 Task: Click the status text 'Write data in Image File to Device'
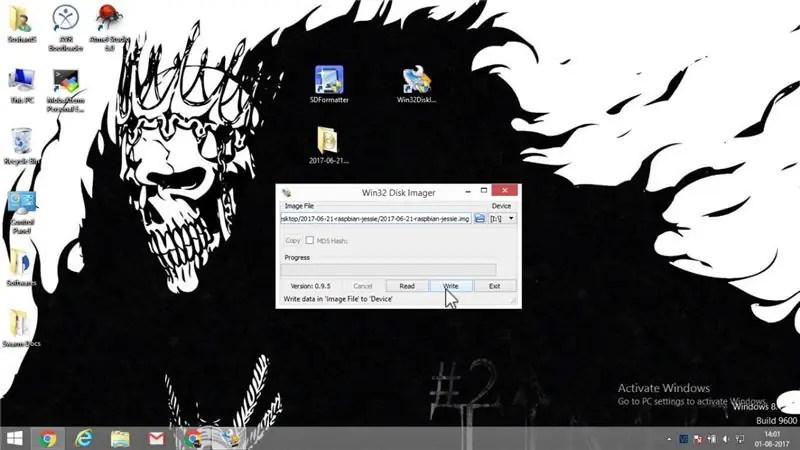338,299
